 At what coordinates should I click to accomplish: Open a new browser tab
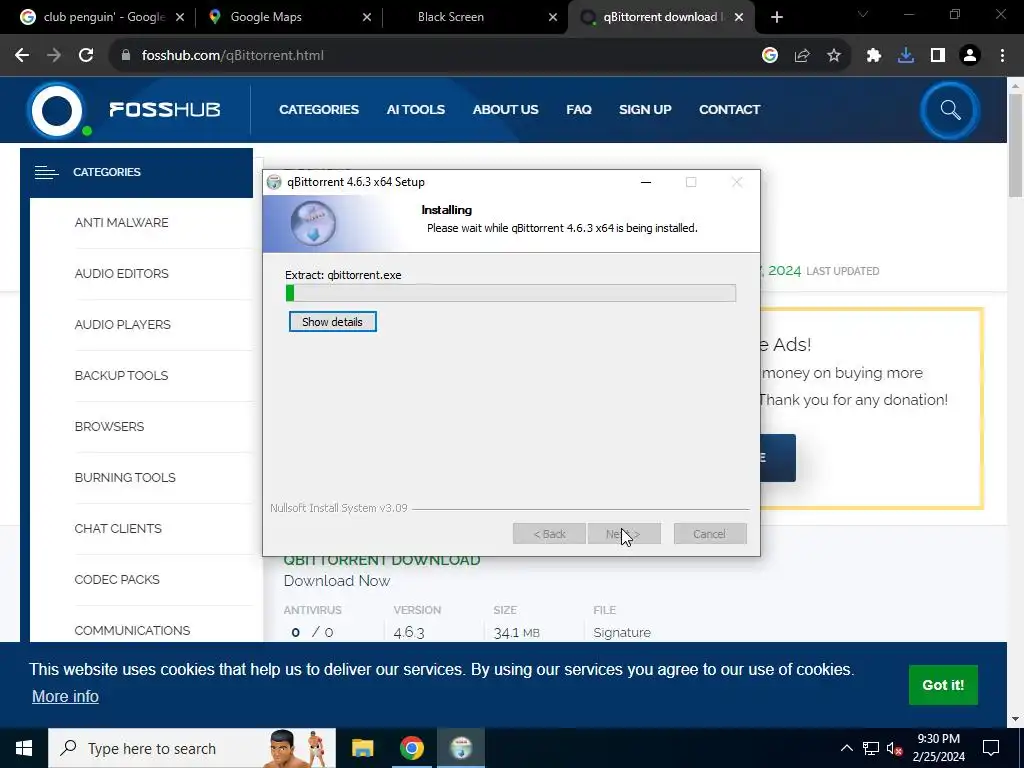(x=776, y=18)
